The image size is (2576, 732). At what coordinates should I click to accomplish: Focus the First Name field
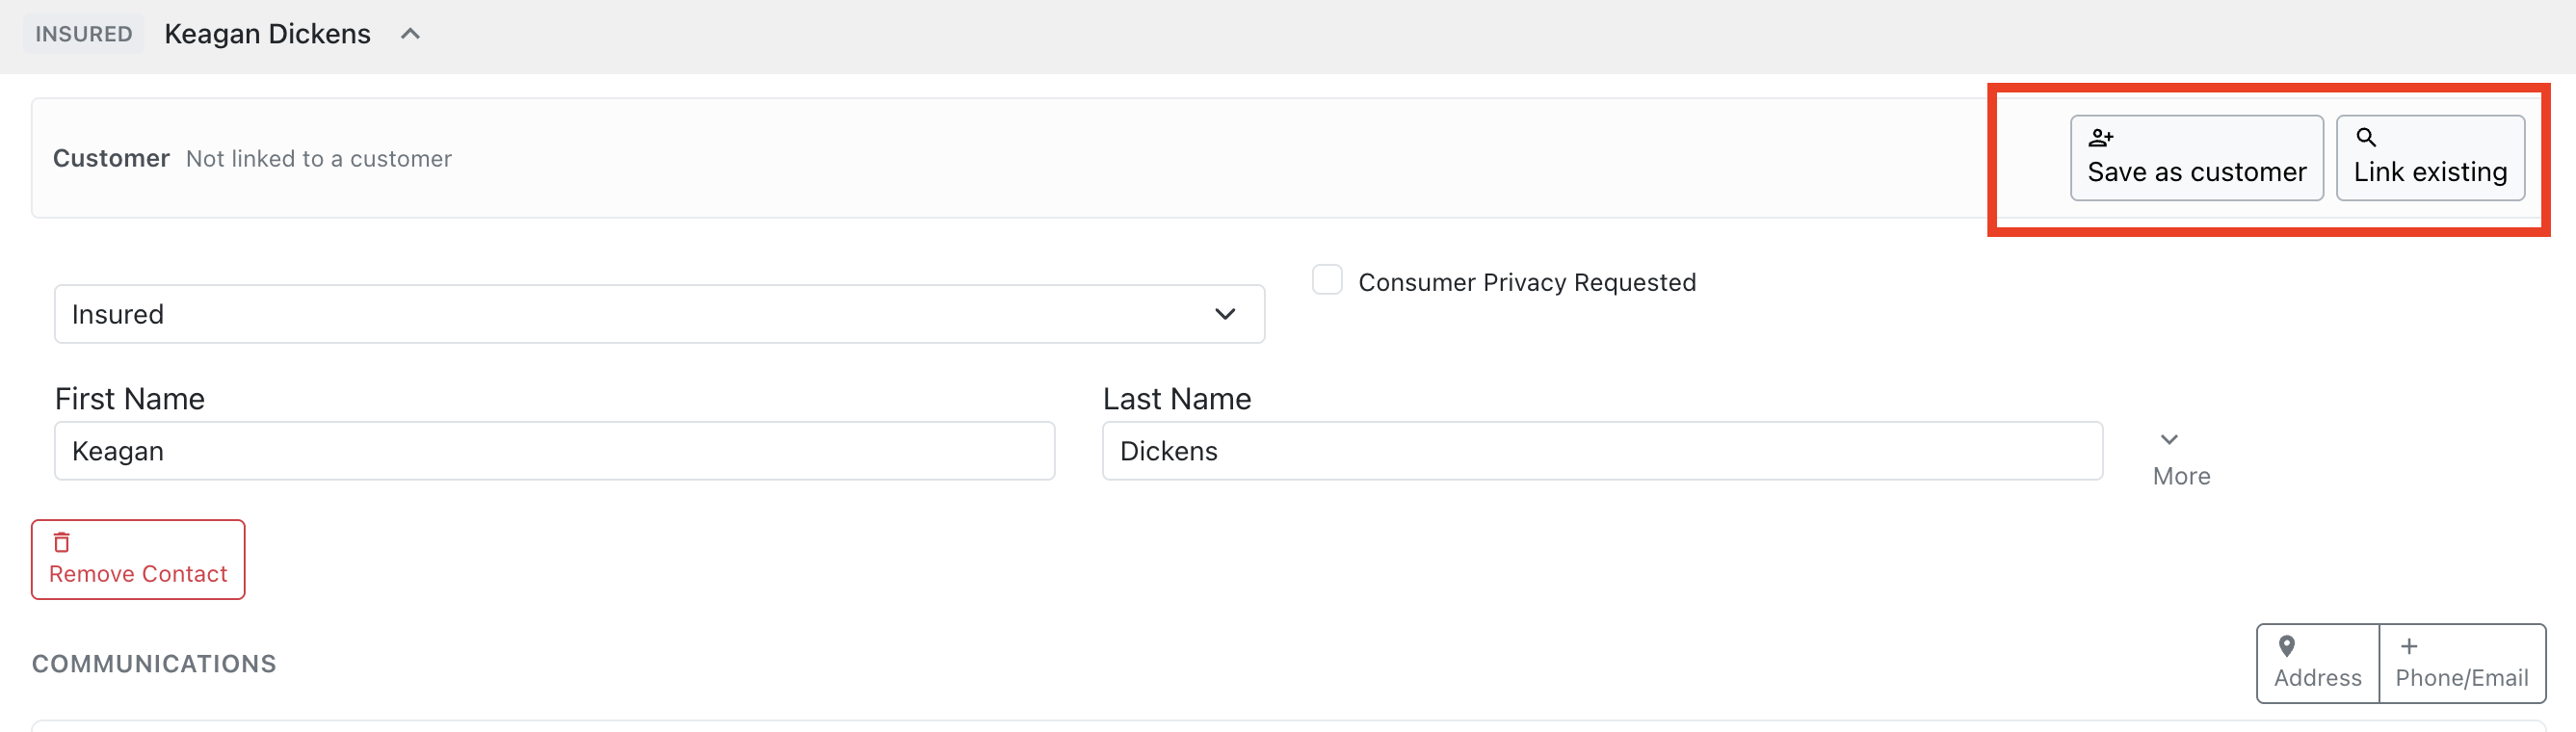tap(554, 451)
